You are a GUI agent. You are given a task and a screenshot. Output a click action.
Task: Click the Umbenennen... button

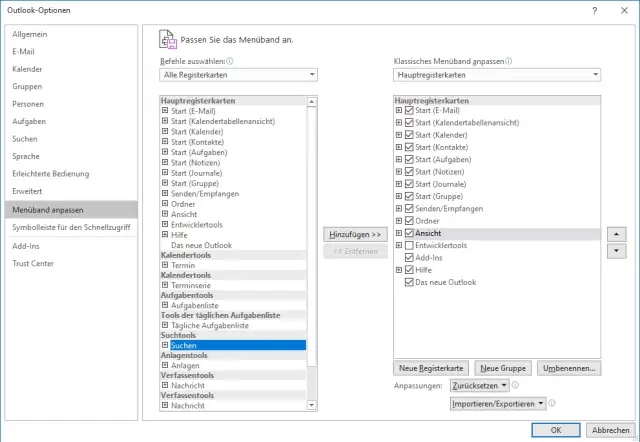[569, 368]
